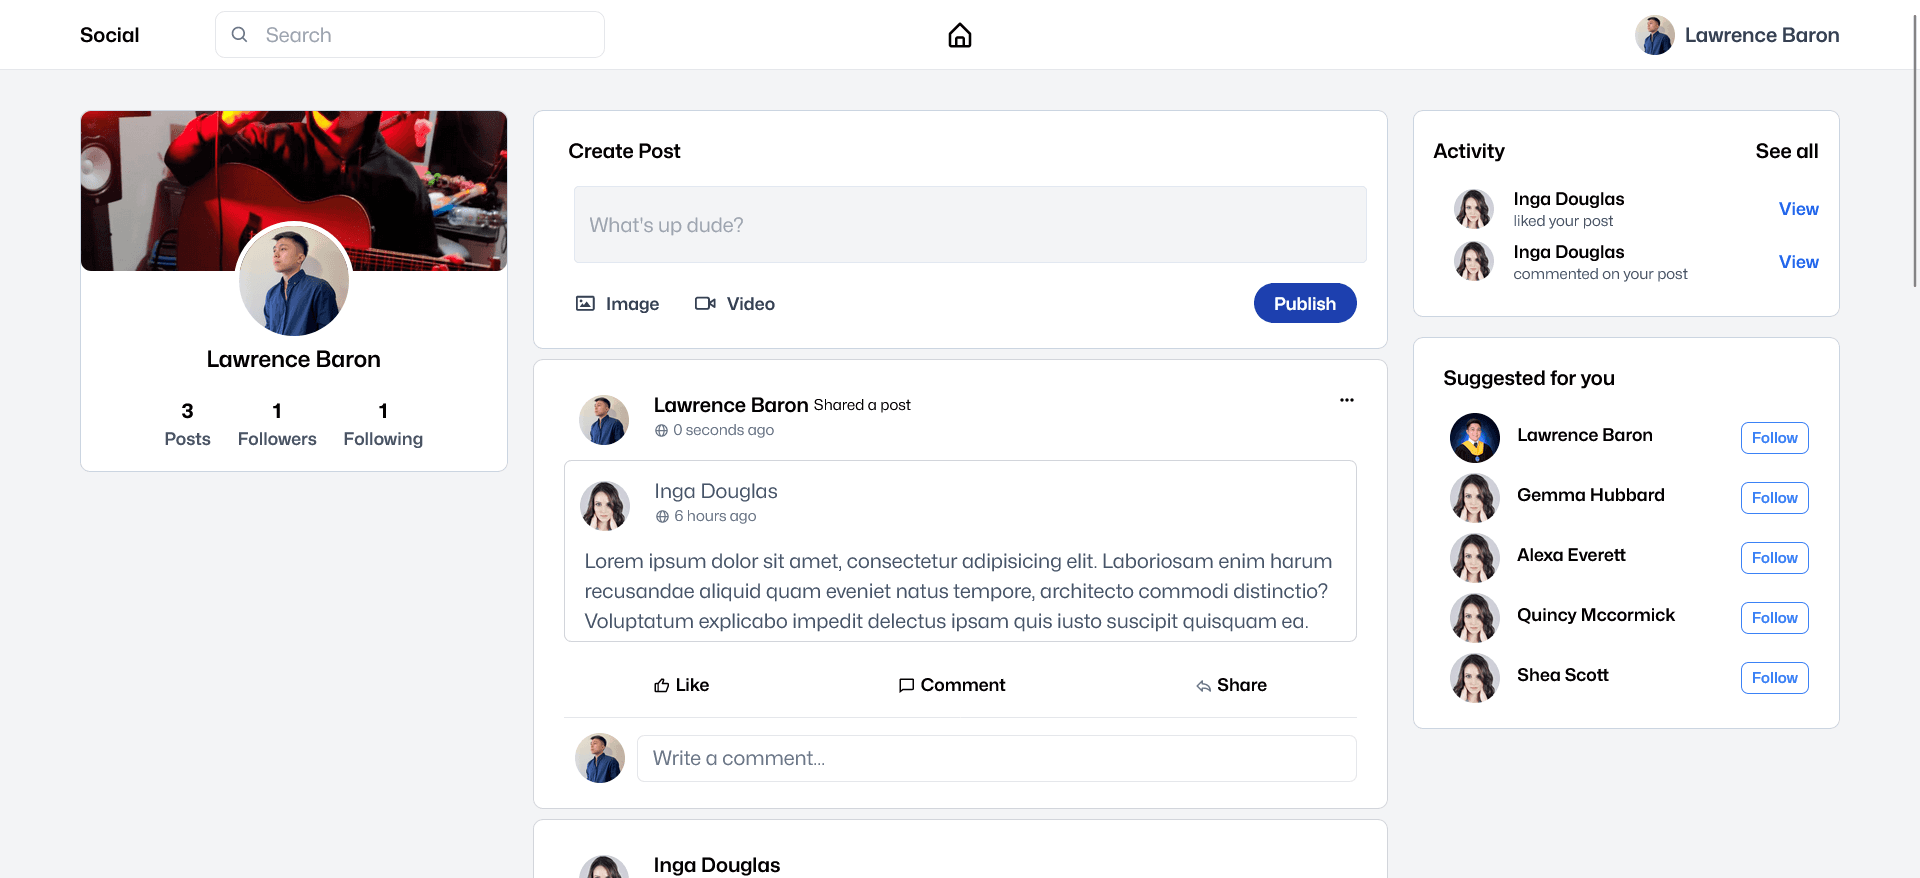Viewport: 1920px width, 878px height.
Task: Click Inga Douglas avatar on commented activity
Action: [1474, 262]
